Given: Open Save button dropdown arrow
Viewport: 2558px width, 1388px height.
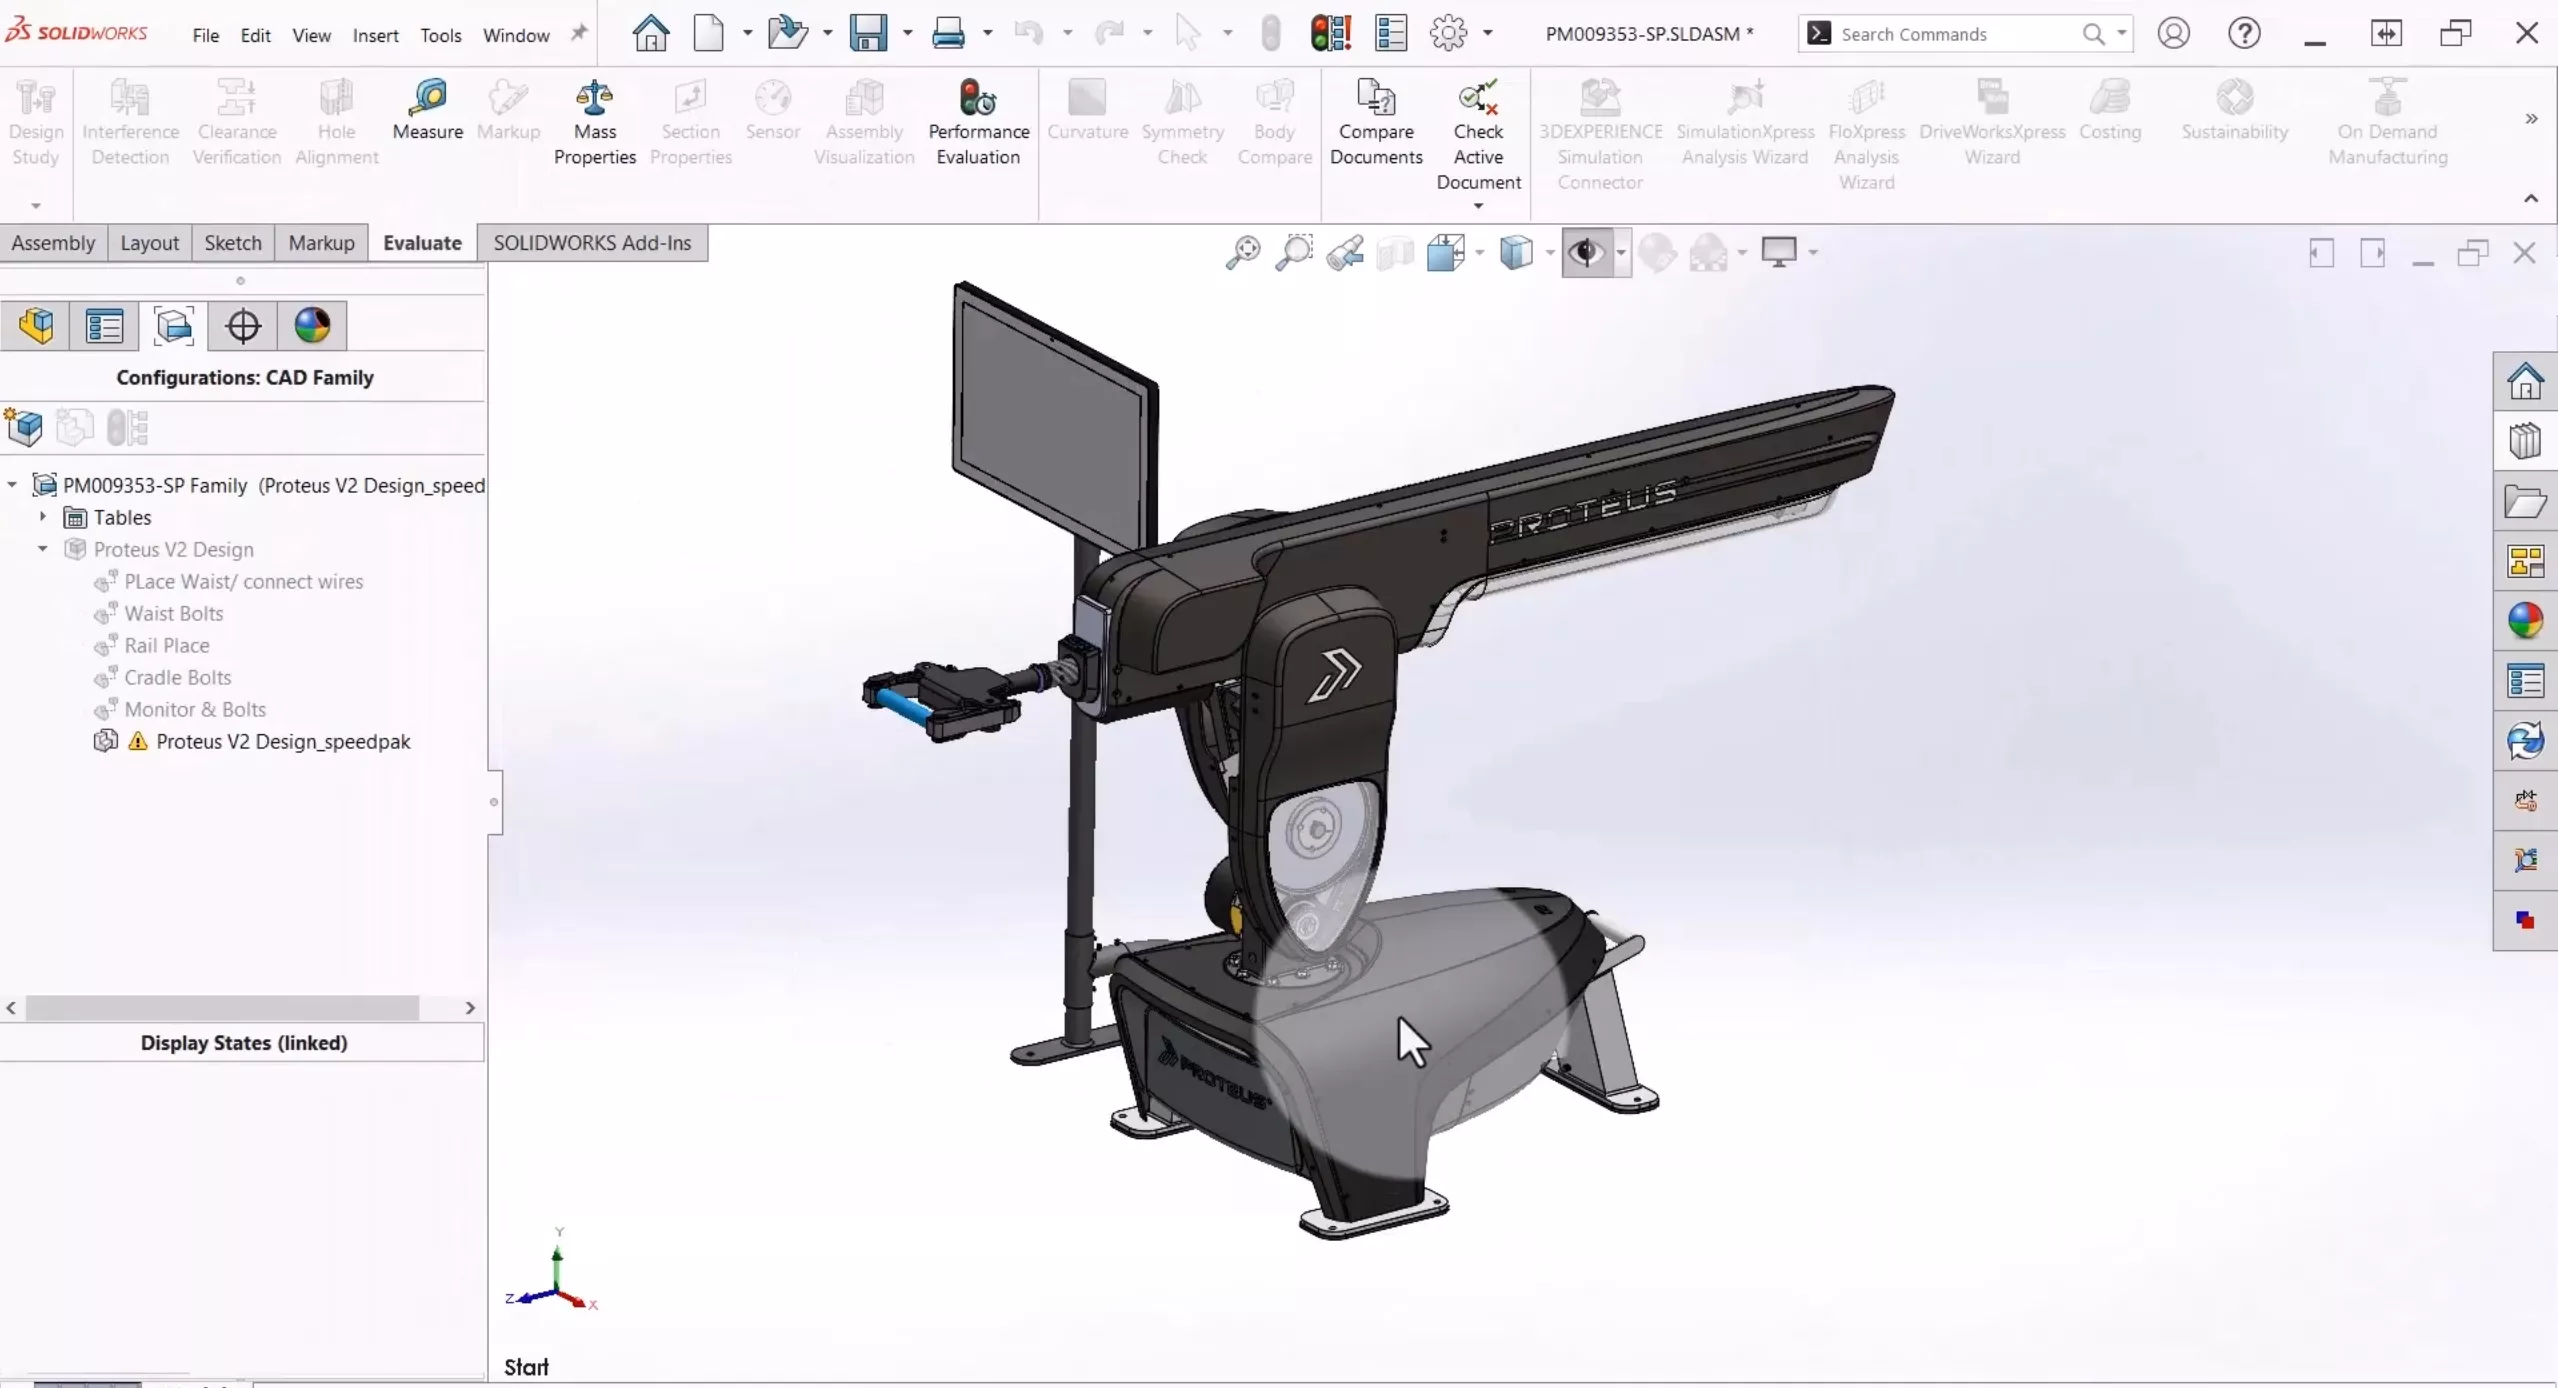Looking at the screenshot, I should tap(907, 33).
